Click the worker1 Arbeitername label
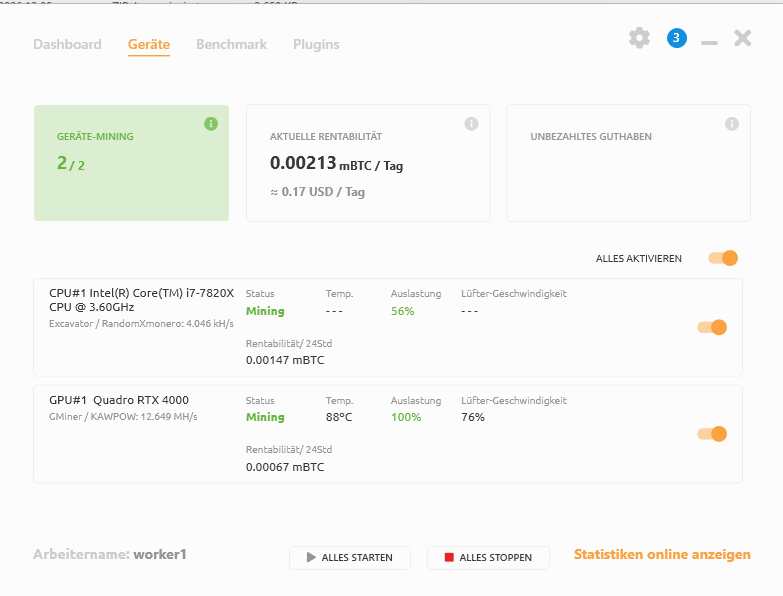783x596 pixels. pyautogui.click(x=160, y=555)
